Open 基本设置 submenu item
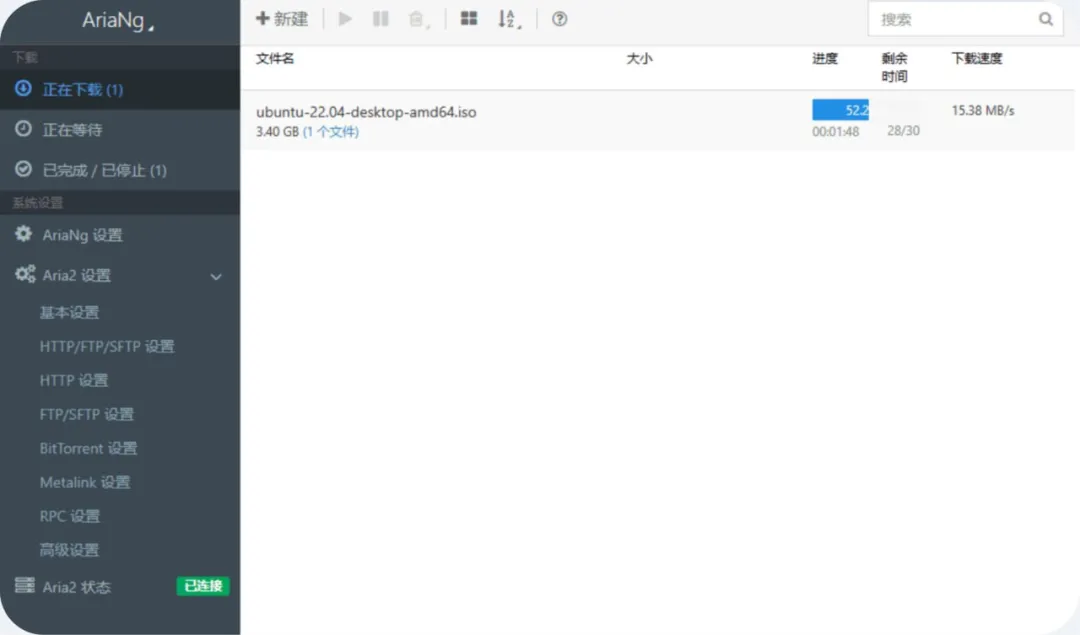The width and height of the screenshot is (1080, 635). pos(69,313)
